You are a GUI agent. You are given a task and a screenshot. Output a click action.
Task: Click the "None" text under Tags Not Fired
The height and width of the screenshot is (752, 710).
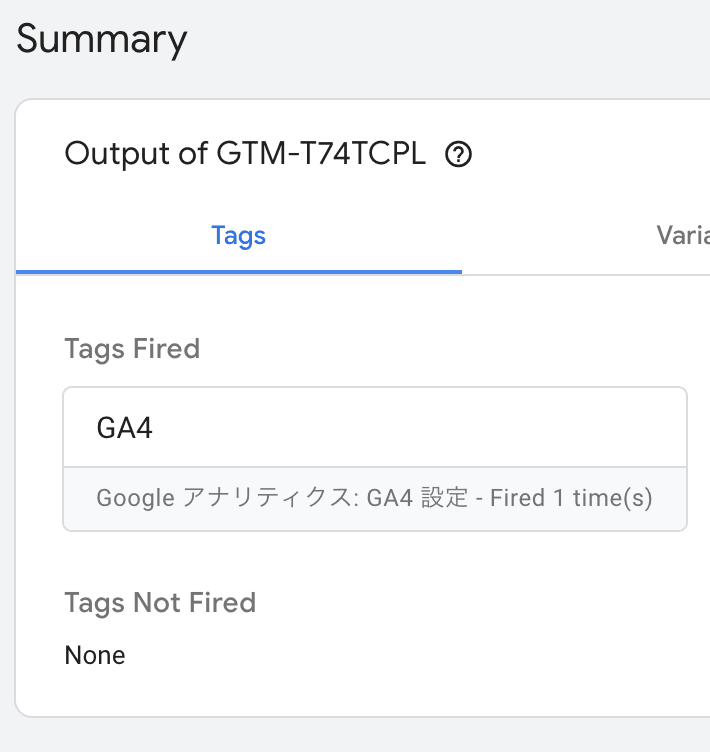[95, 655]
